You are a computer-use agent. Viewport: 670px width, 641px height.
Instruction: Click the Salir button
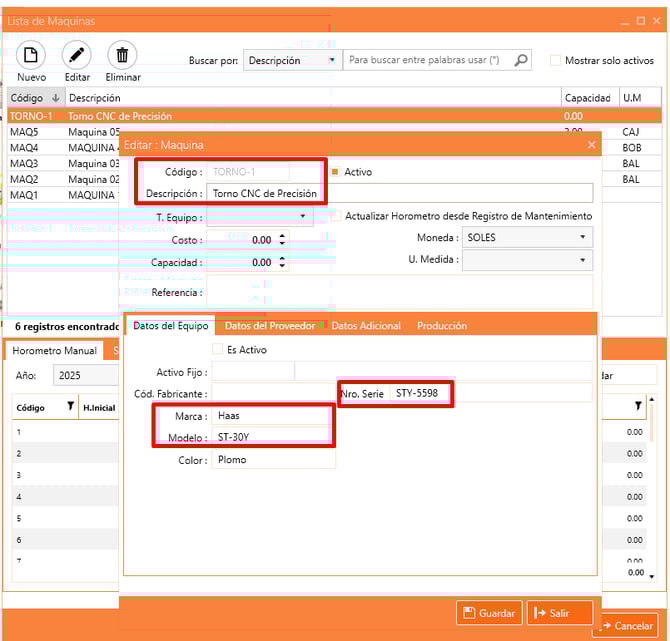(x=560, y=613)
